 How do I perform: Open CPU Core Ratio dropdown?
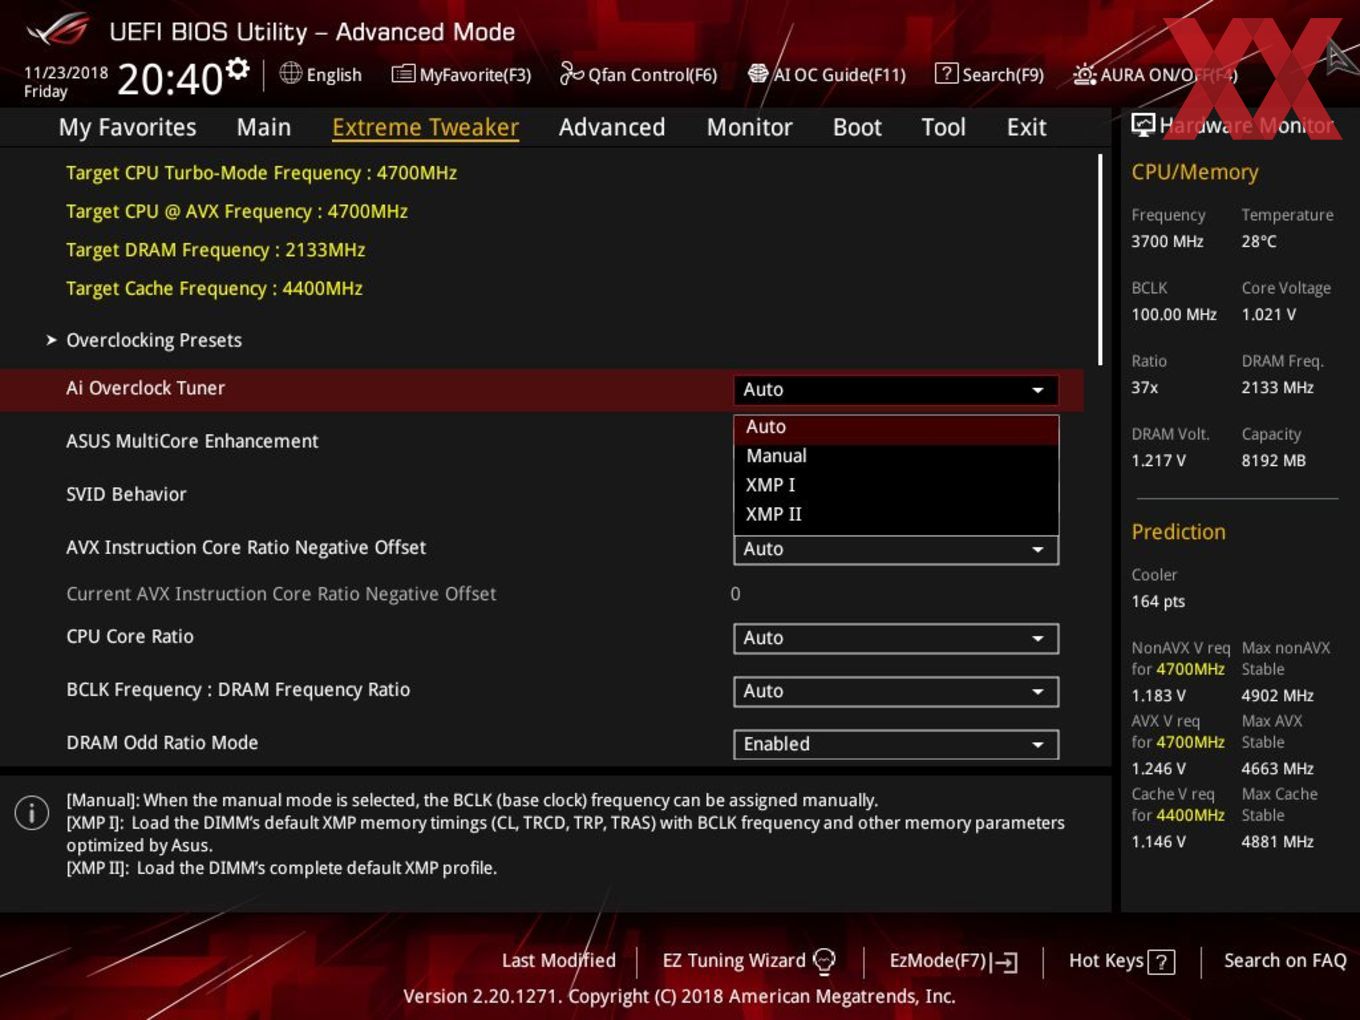pyautogui.click(x=896, y=638)
